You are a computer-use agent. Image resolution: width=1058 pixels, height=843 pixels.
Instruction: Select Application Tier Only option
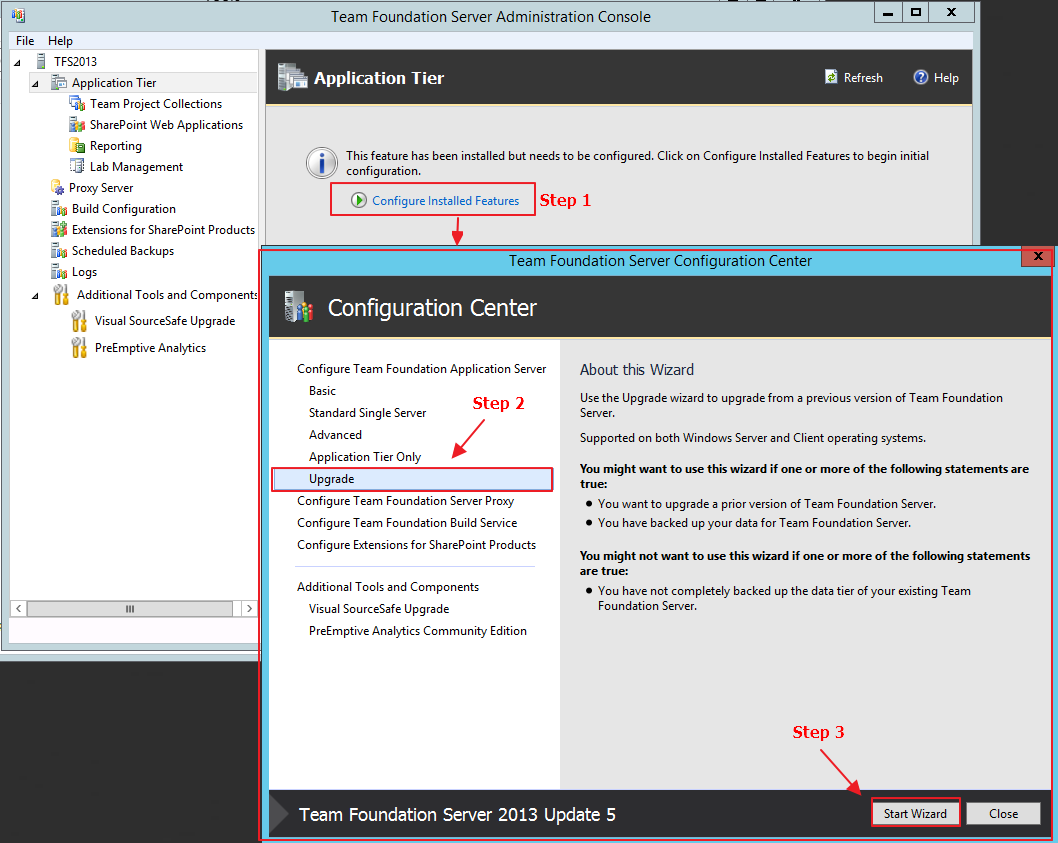(x=365, y=457)
